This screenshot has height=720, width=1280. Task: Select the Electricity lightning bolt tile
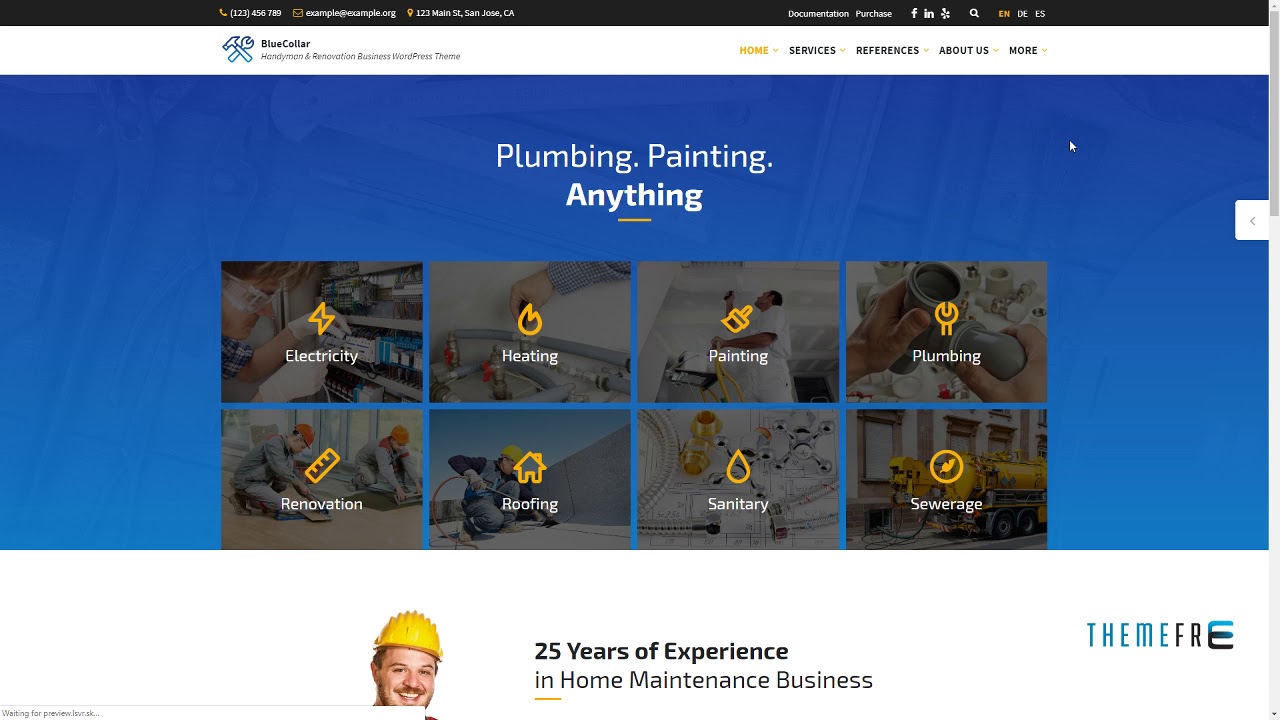[x=322, y=332]
